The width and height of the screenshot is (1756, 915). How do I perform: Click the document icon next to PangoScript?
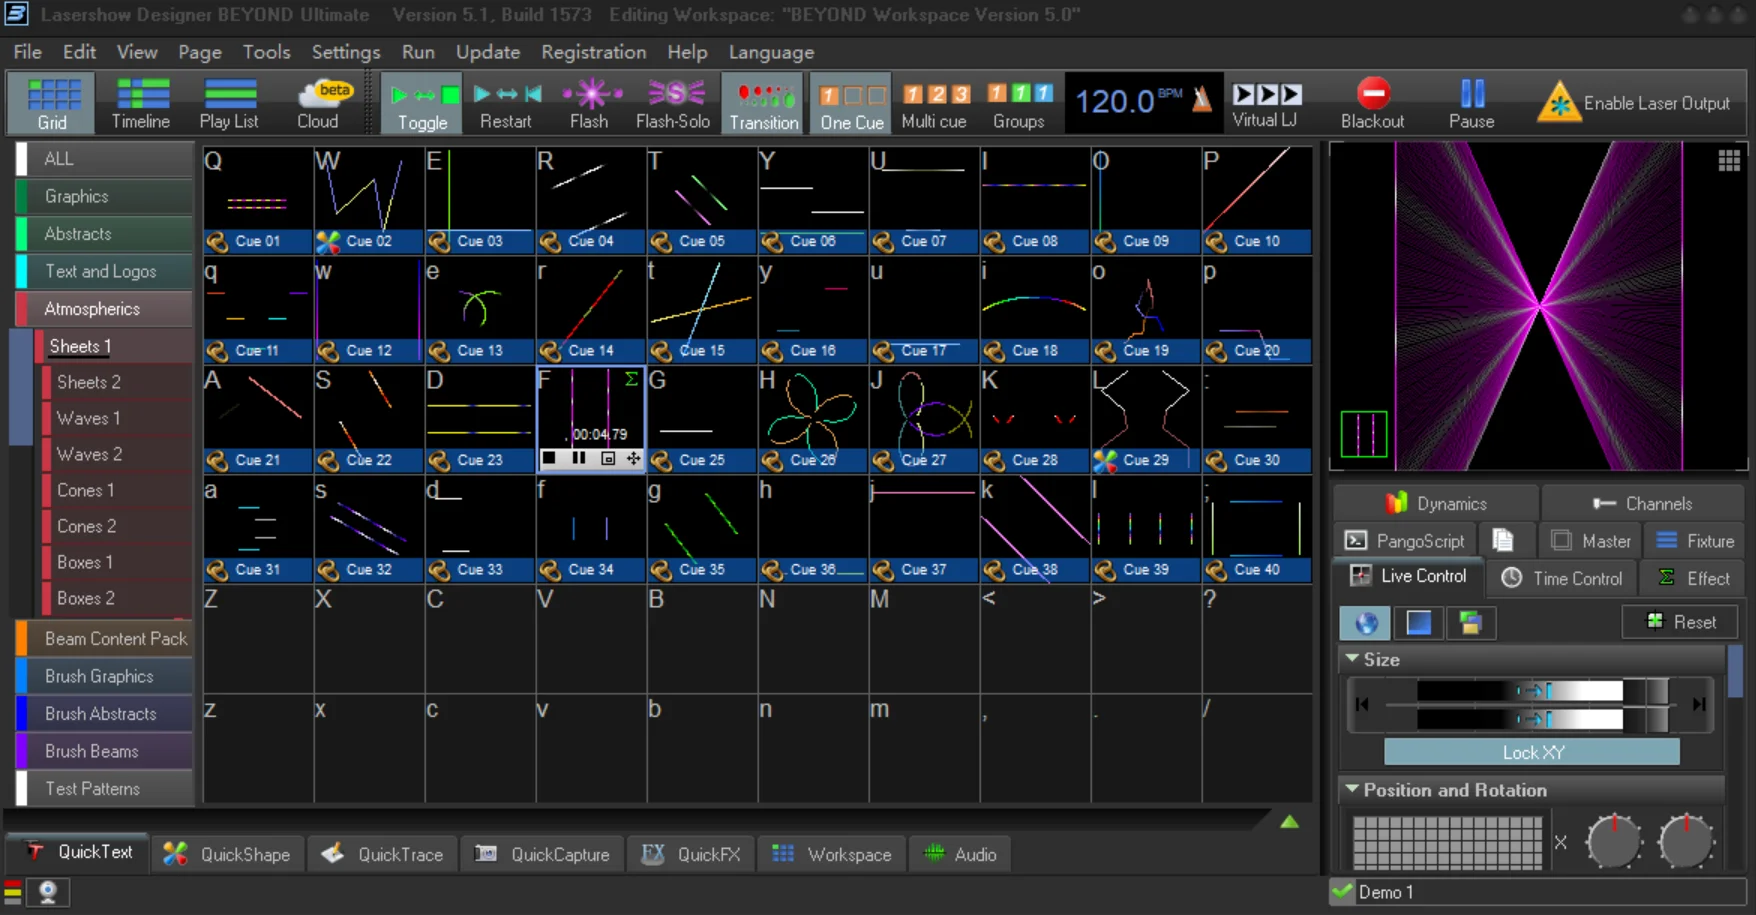click(x=1503, y=540)
